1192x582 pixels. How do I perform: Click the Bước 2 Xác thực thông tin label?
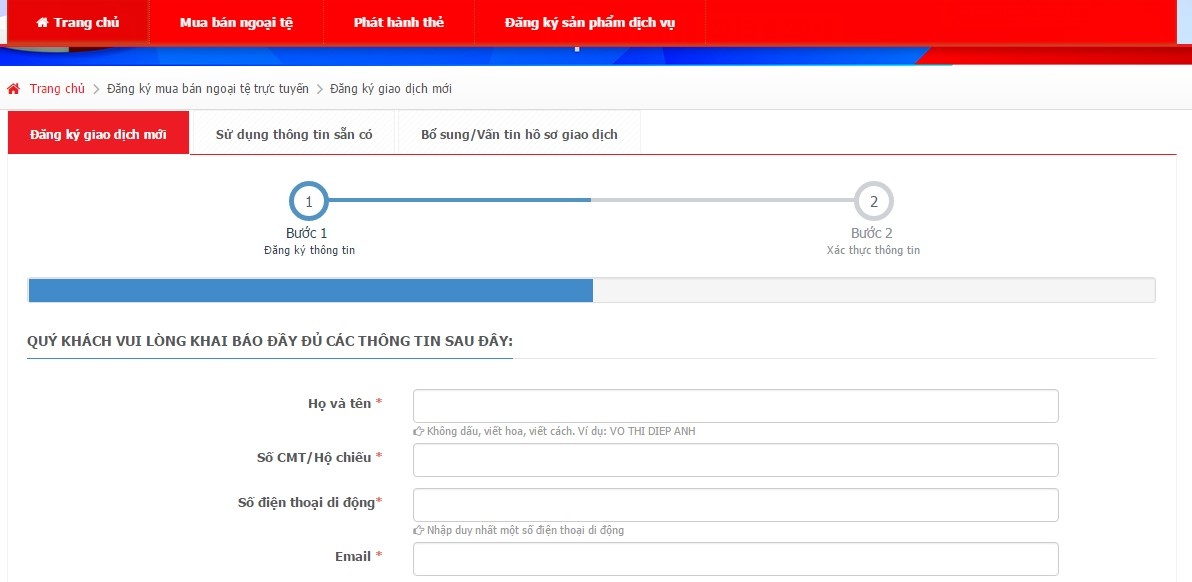tap(872, 241)
